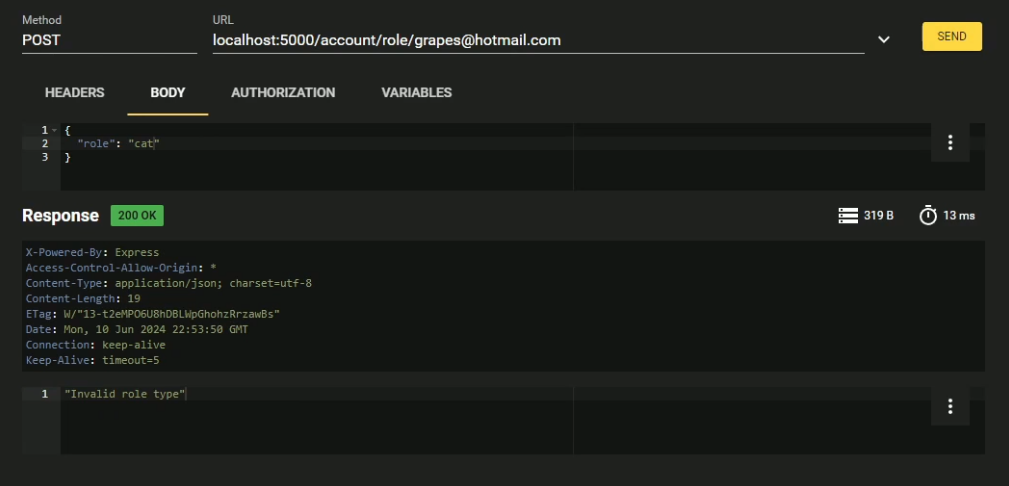
Task: Open the AUTHORIZATION tab
Action: coord(283,93)
